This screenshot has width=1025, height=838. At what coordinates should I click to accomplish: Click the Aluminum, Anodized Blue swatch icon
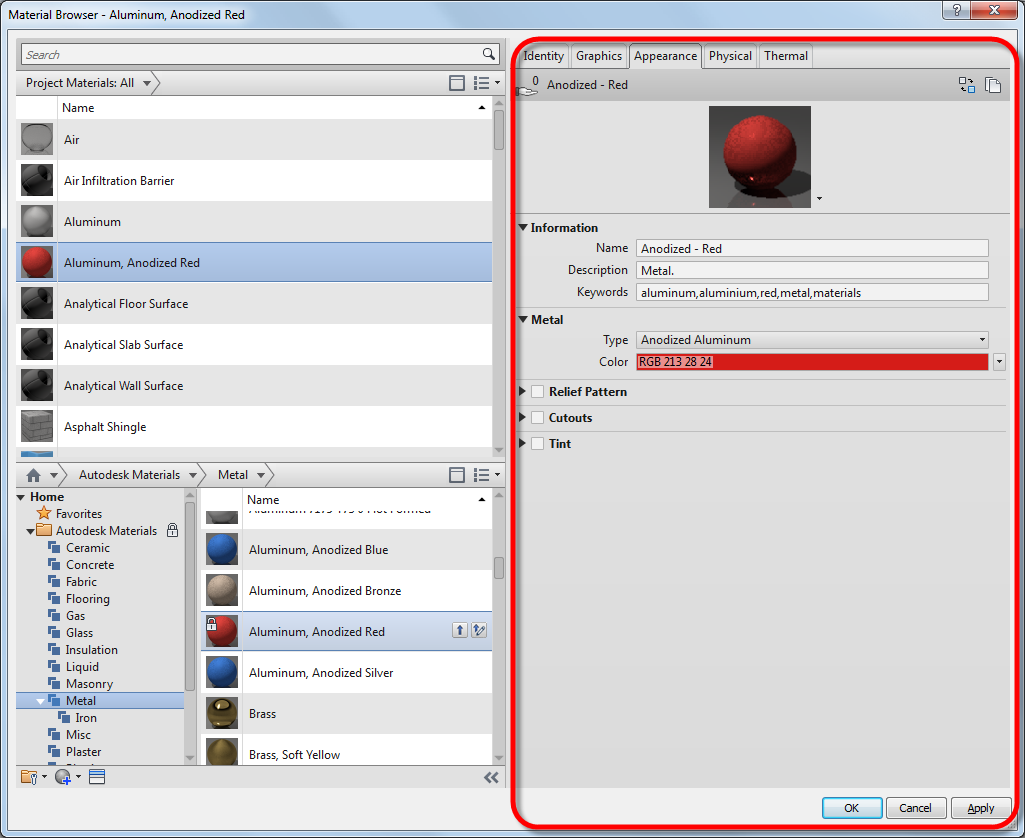pos(222,549)
